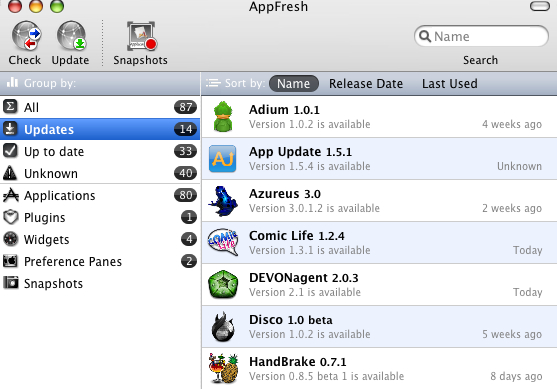Click the 80 count badge beside Applications
The height and width of the screenshot is (389, 557).
pos(185,195)
